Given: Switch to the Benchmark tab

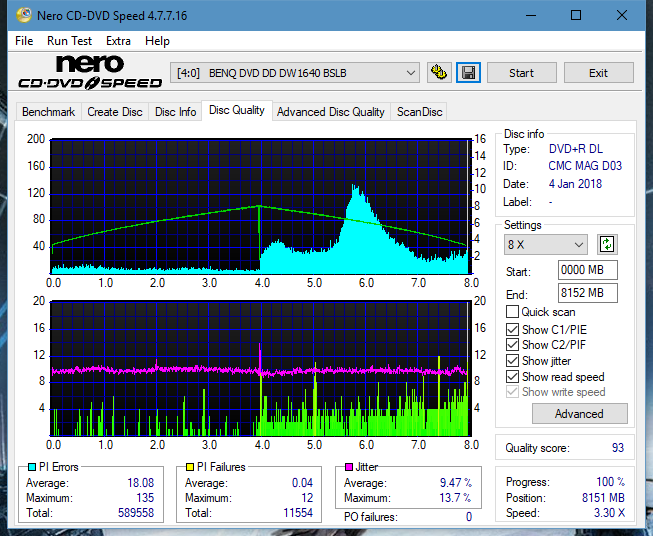Looking at the screenshot, I should (48, 112).
